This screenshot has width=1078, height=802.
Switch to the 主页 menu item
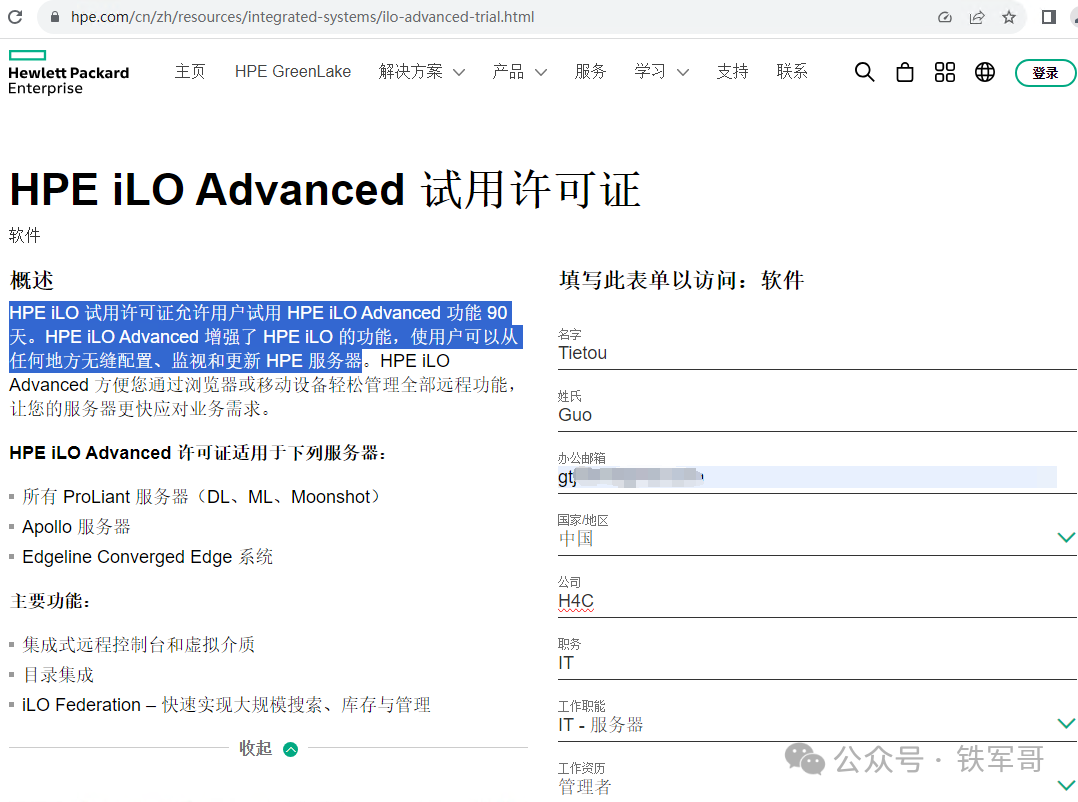coord(190,71)
